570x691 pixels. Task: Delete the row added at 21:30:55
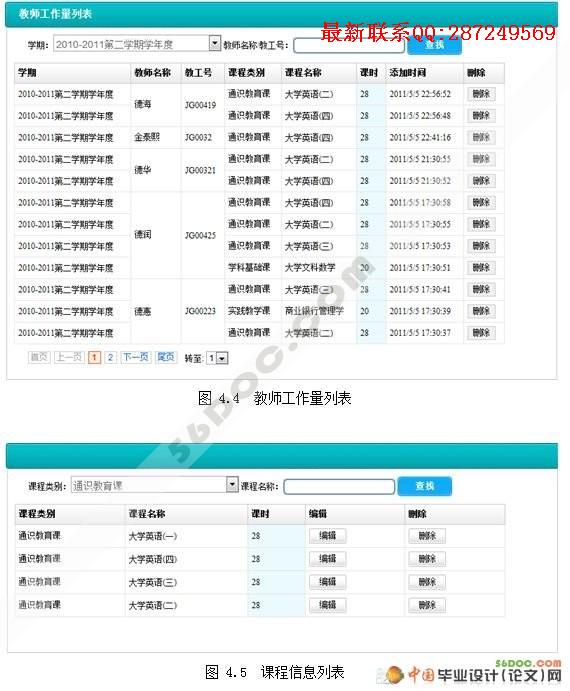point(481,159)
